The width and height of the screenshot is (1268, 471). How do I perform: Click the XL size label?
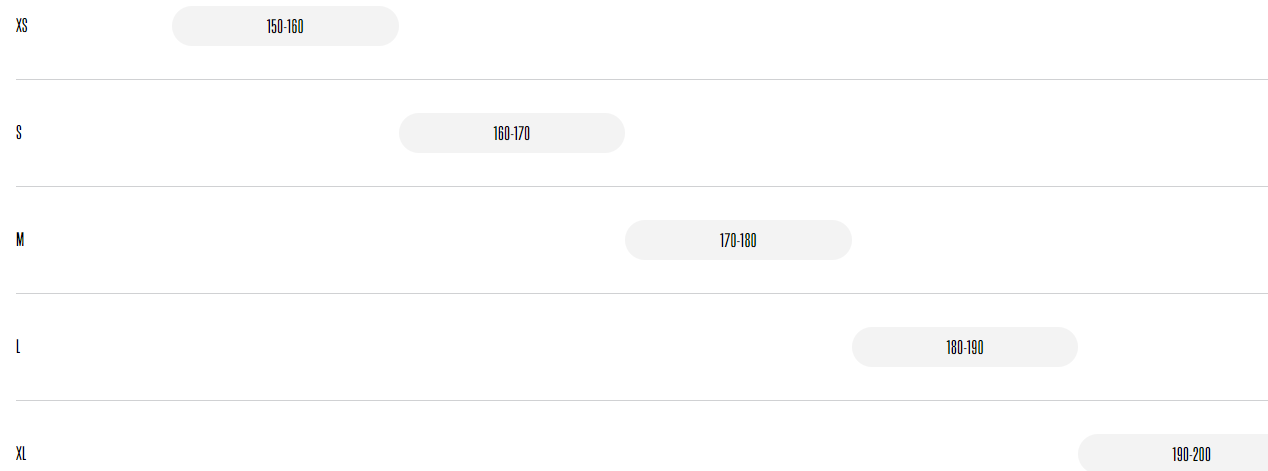click(x=21, y=454)
